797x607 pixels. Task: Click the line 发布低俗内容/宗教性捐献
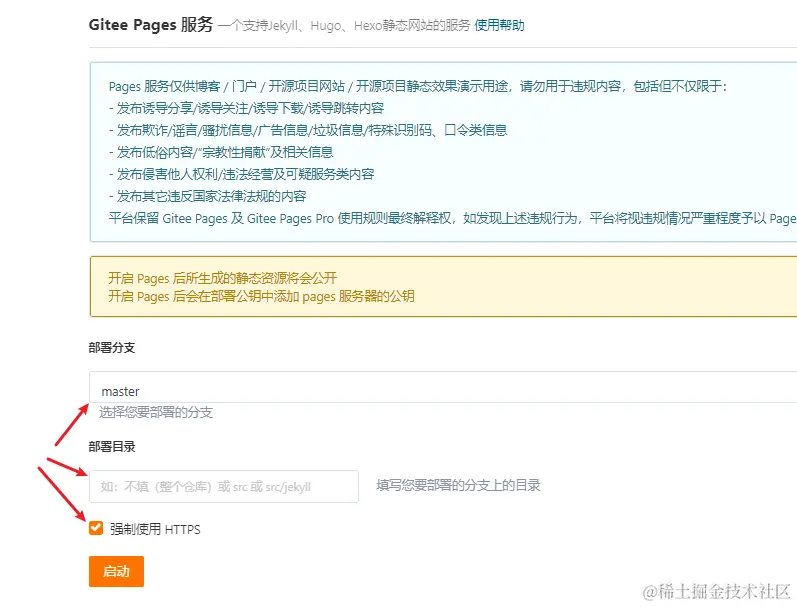click(x=221, y=152)
